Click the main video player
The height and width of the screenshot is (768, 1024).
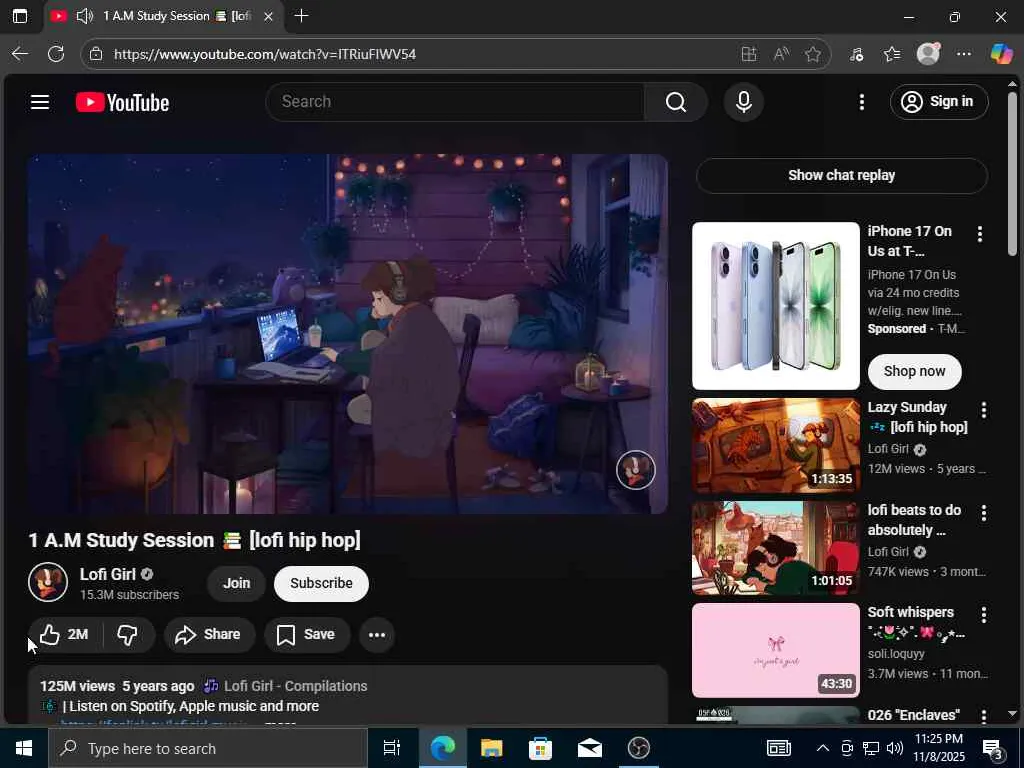tap(347, 334)
